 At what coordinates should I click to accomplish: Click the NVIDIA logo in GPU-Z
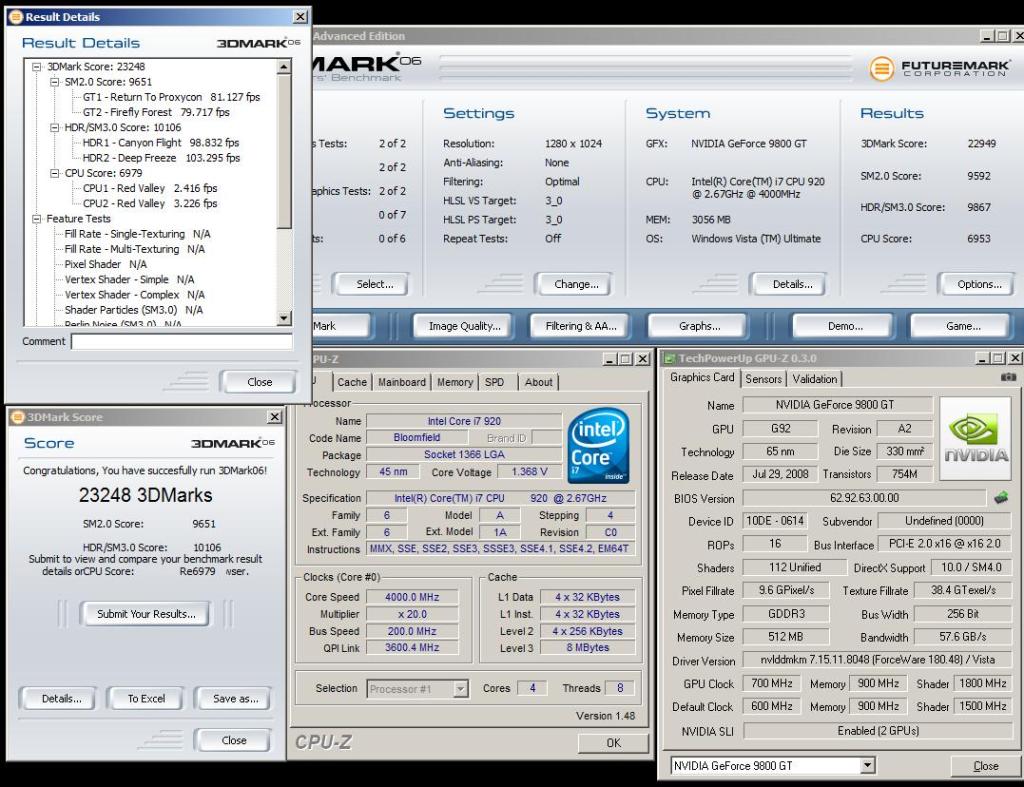pyautogui.click(x=976, y=438)
